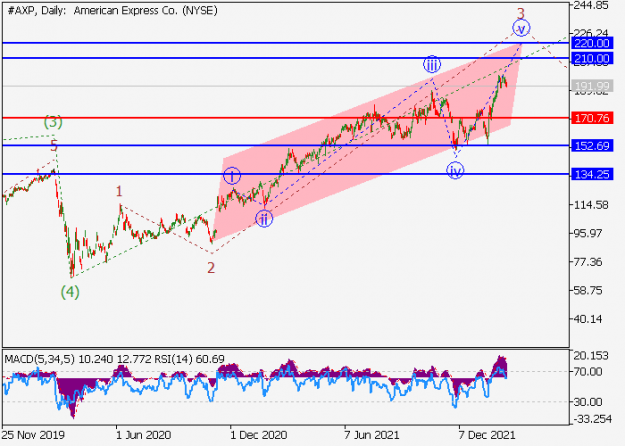
Task: Click the chart title '#AXP, Daily'
Action: pos(37,11)
